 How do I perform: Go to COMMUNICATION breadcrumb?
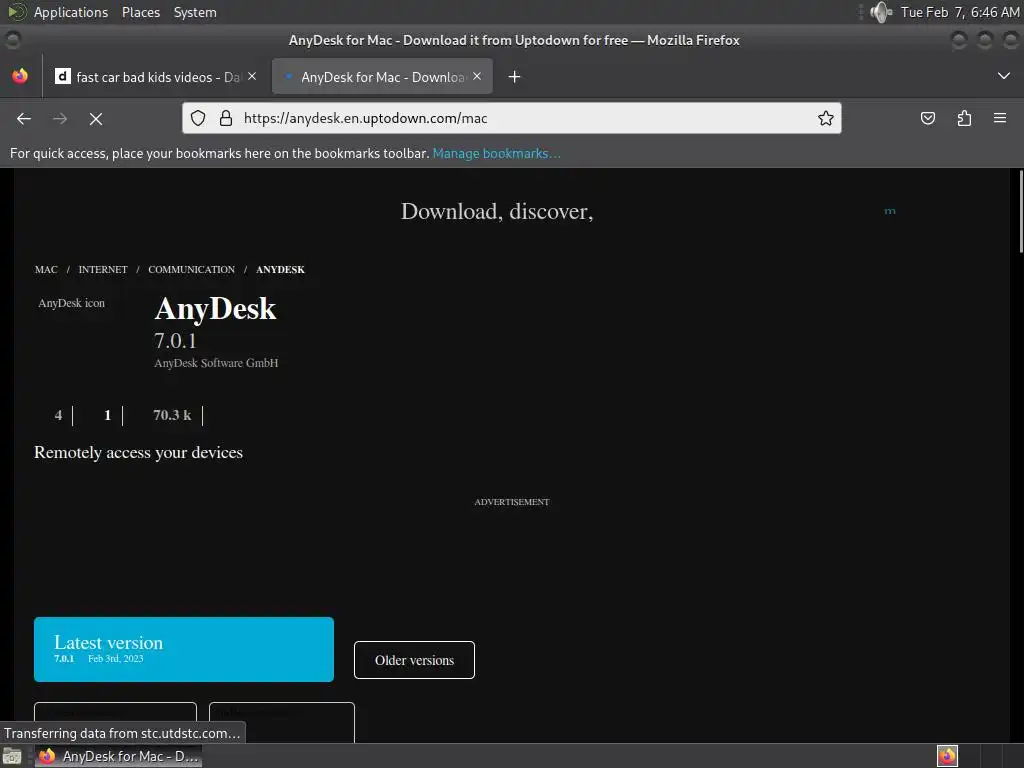[191, 270]
